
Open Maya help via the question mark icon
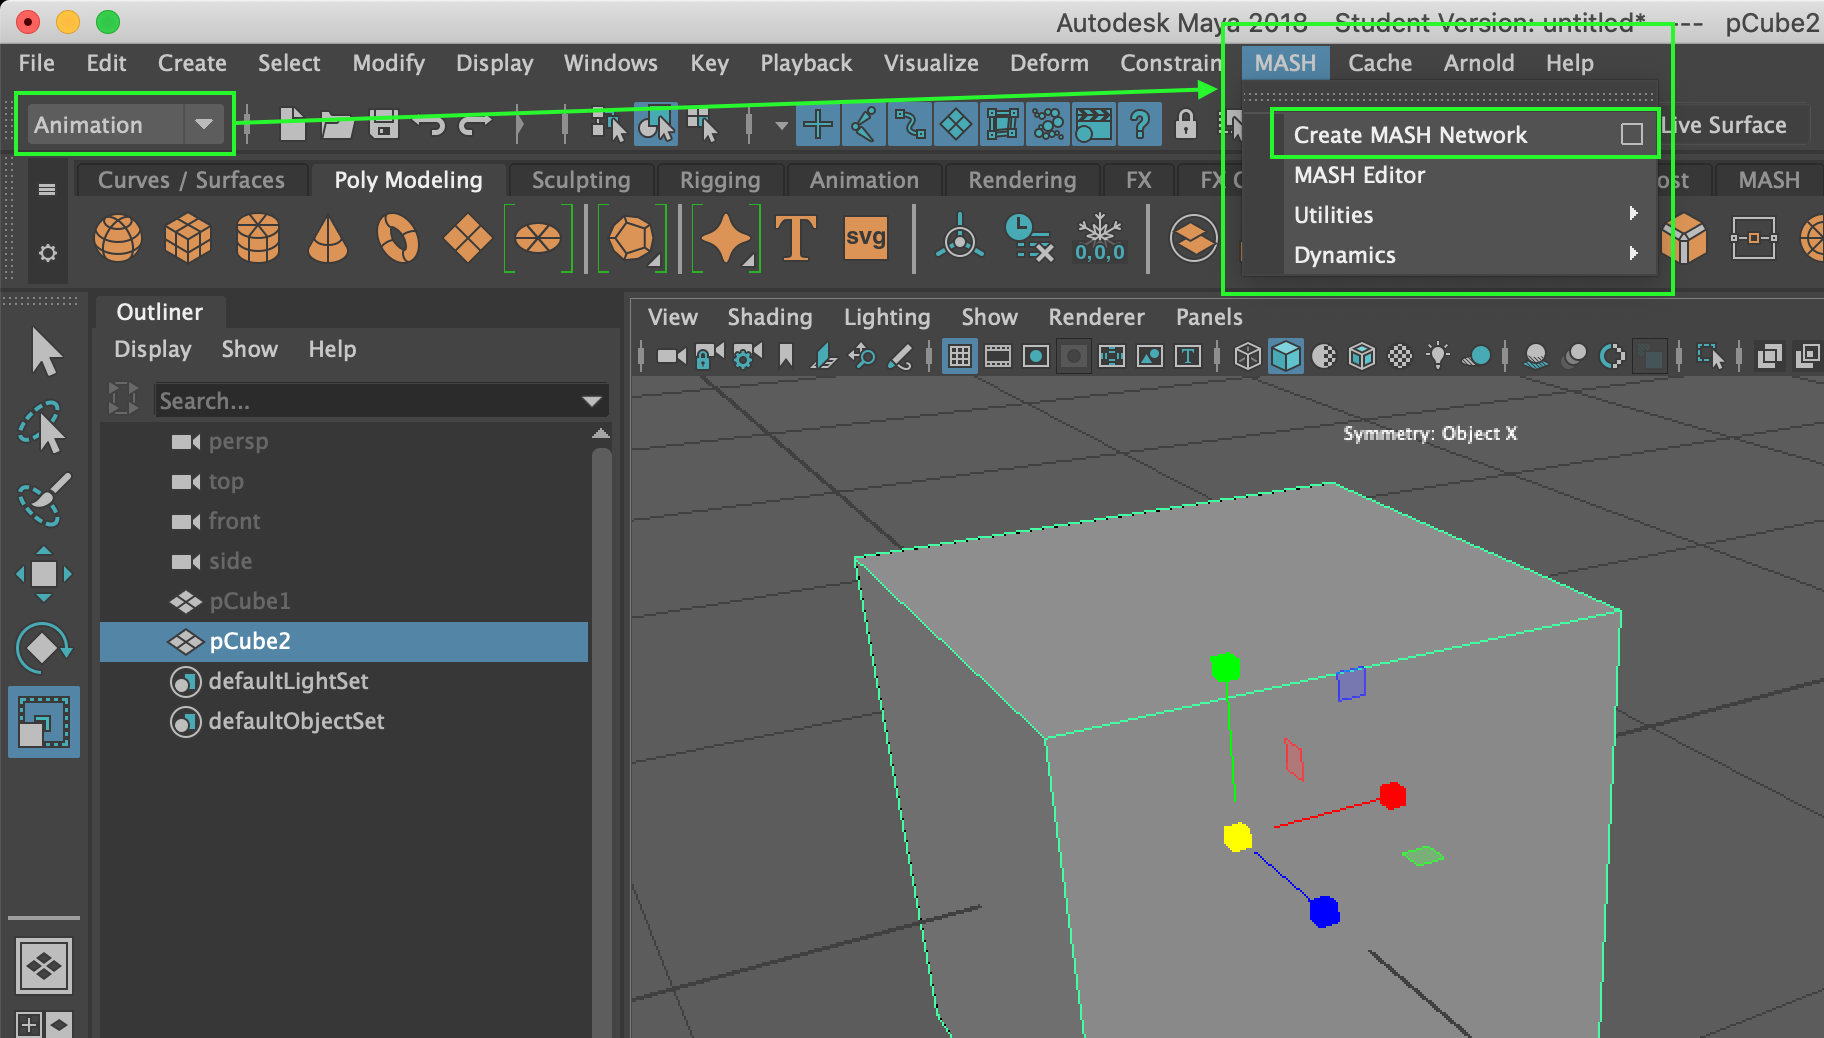(x=1140, y=124)
